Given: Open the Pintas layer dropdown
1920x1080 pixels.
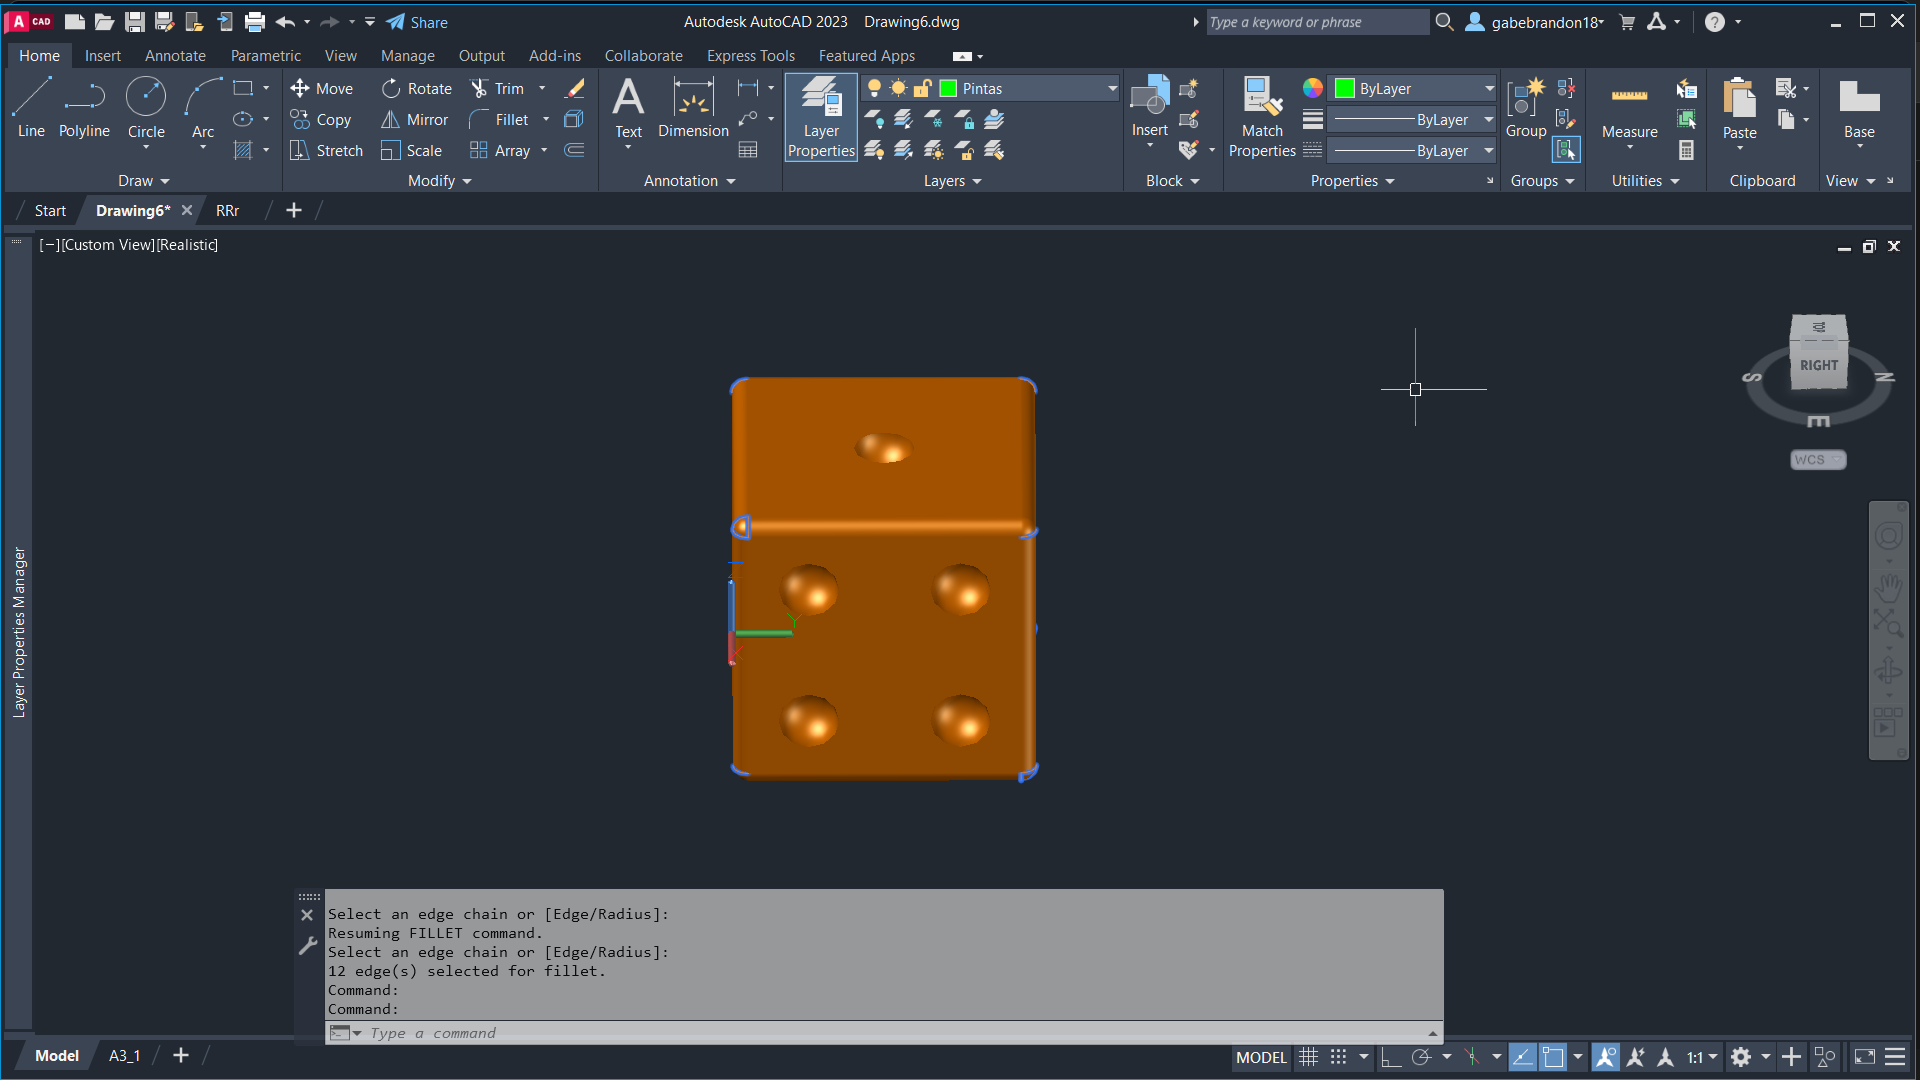Looking at the screenshot, I should coord(1111,89).
